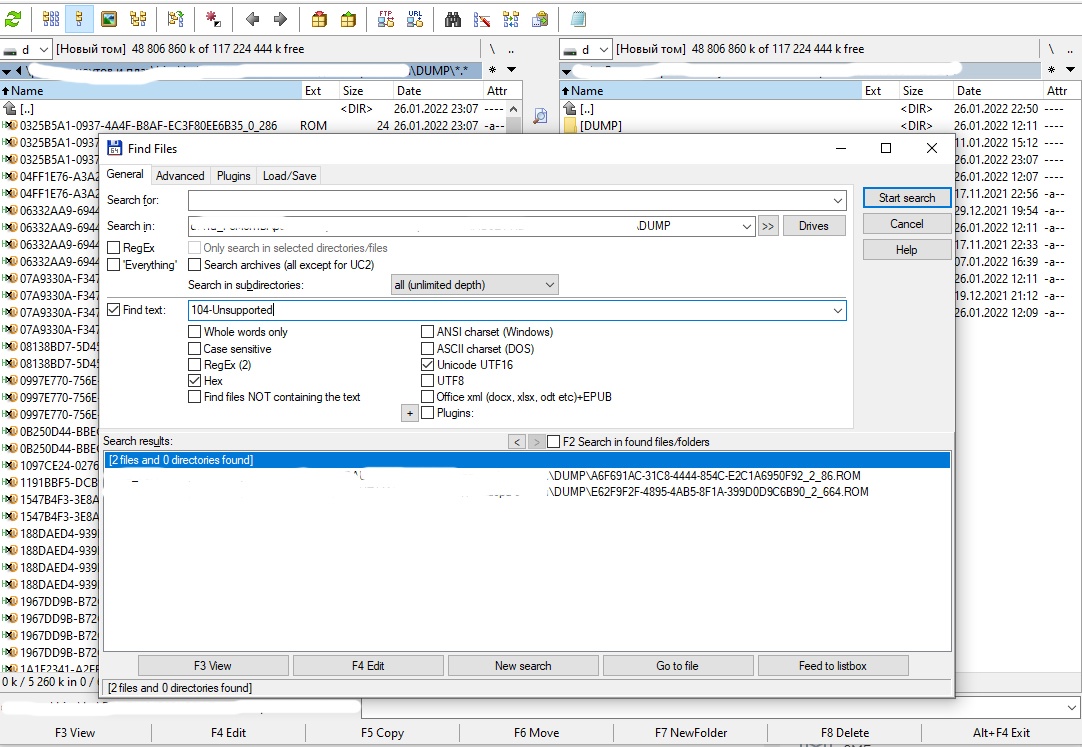The width and height of the screenshot is (1082, 747).
Task: Open the Find text history dropdown
Action: (838, 310)
